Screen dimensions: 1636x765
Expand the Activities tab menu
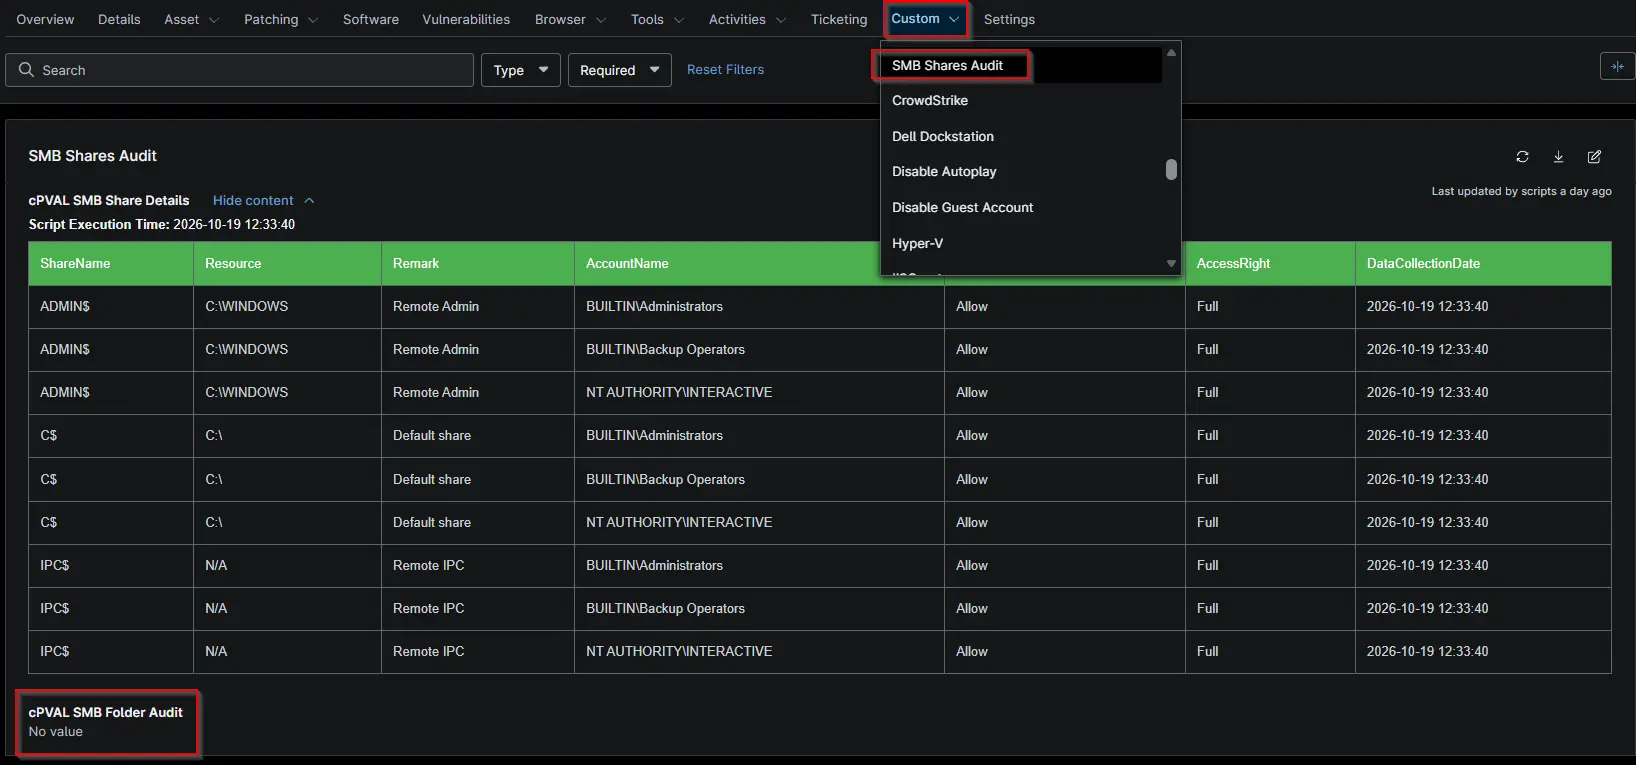coord(747,19)
